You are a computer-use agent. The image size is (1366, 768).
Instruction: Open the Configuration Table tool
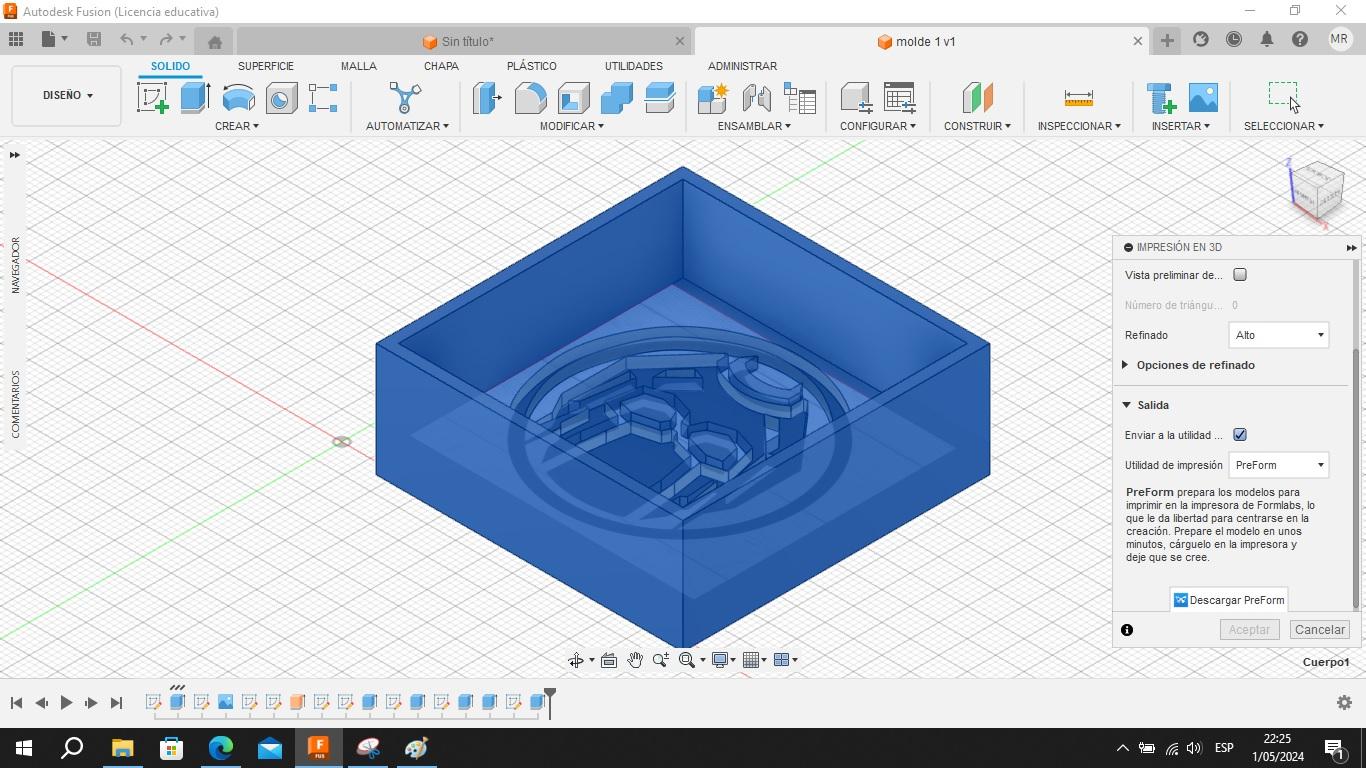899,98
